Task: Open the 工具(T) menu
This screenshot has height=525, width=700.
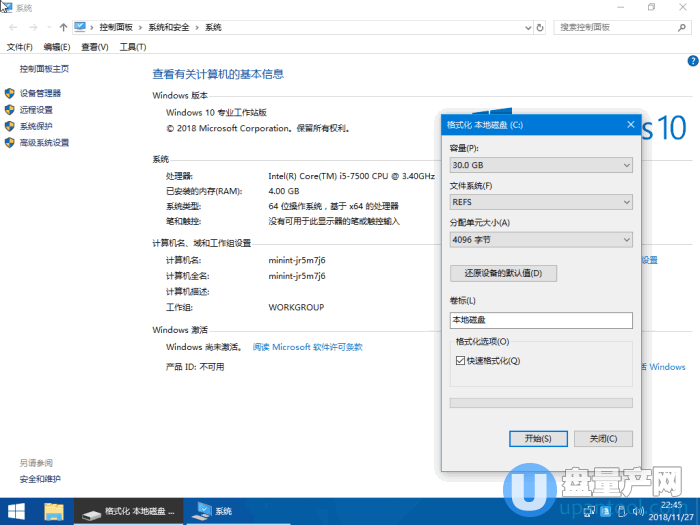Action: click(133, 47)
